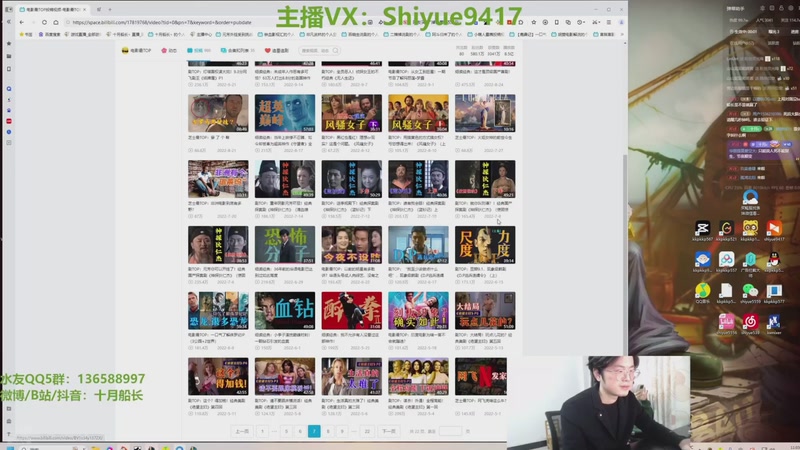Open the Baidu Netdisk desktop shortcut
This screenshot has width=800, height=450.
(x=726, y=260)
